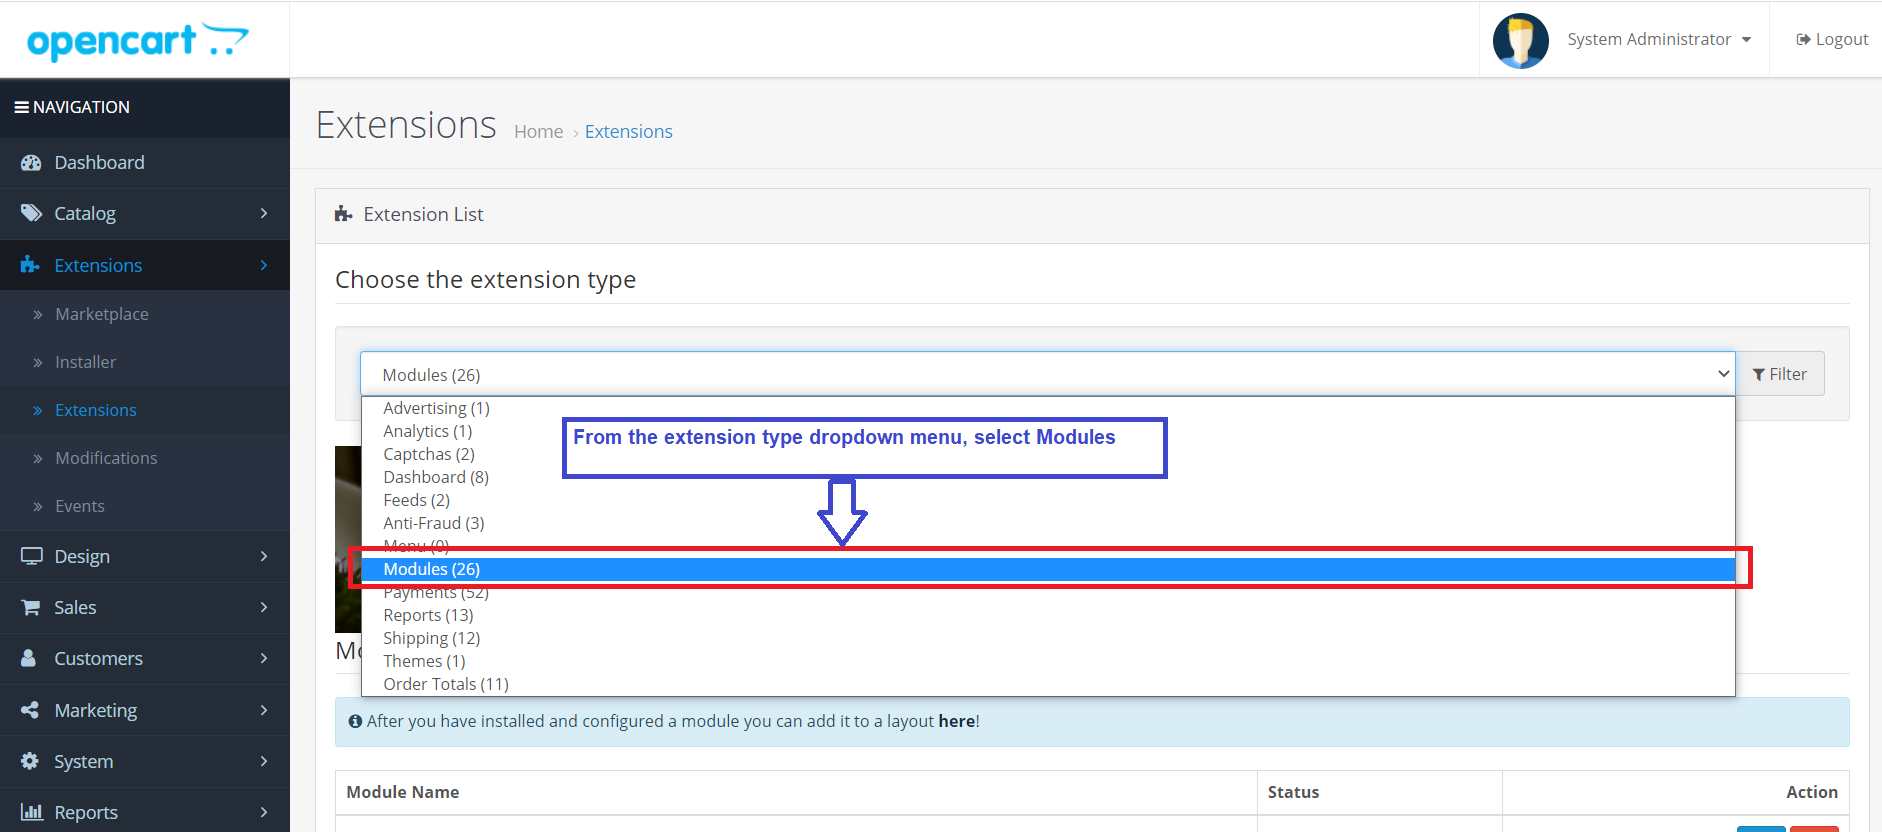Open Installer submenu item
1882x832 pixels.
(145, 362)
